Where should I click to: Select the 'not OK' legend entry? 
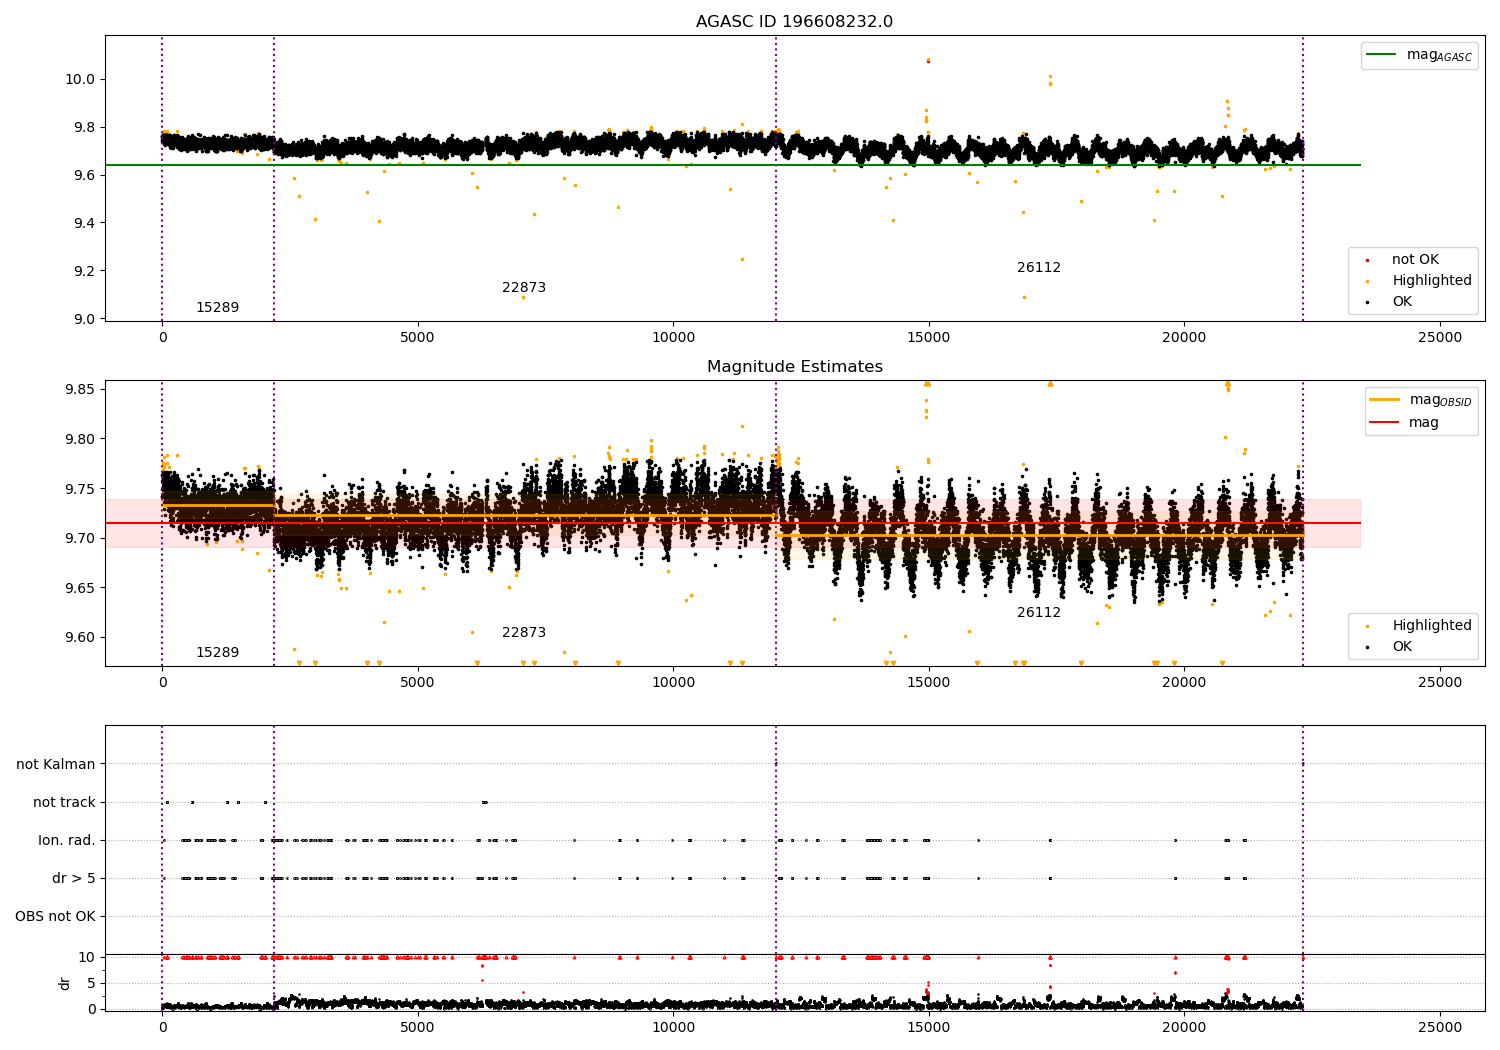[x=1415, y=260]
